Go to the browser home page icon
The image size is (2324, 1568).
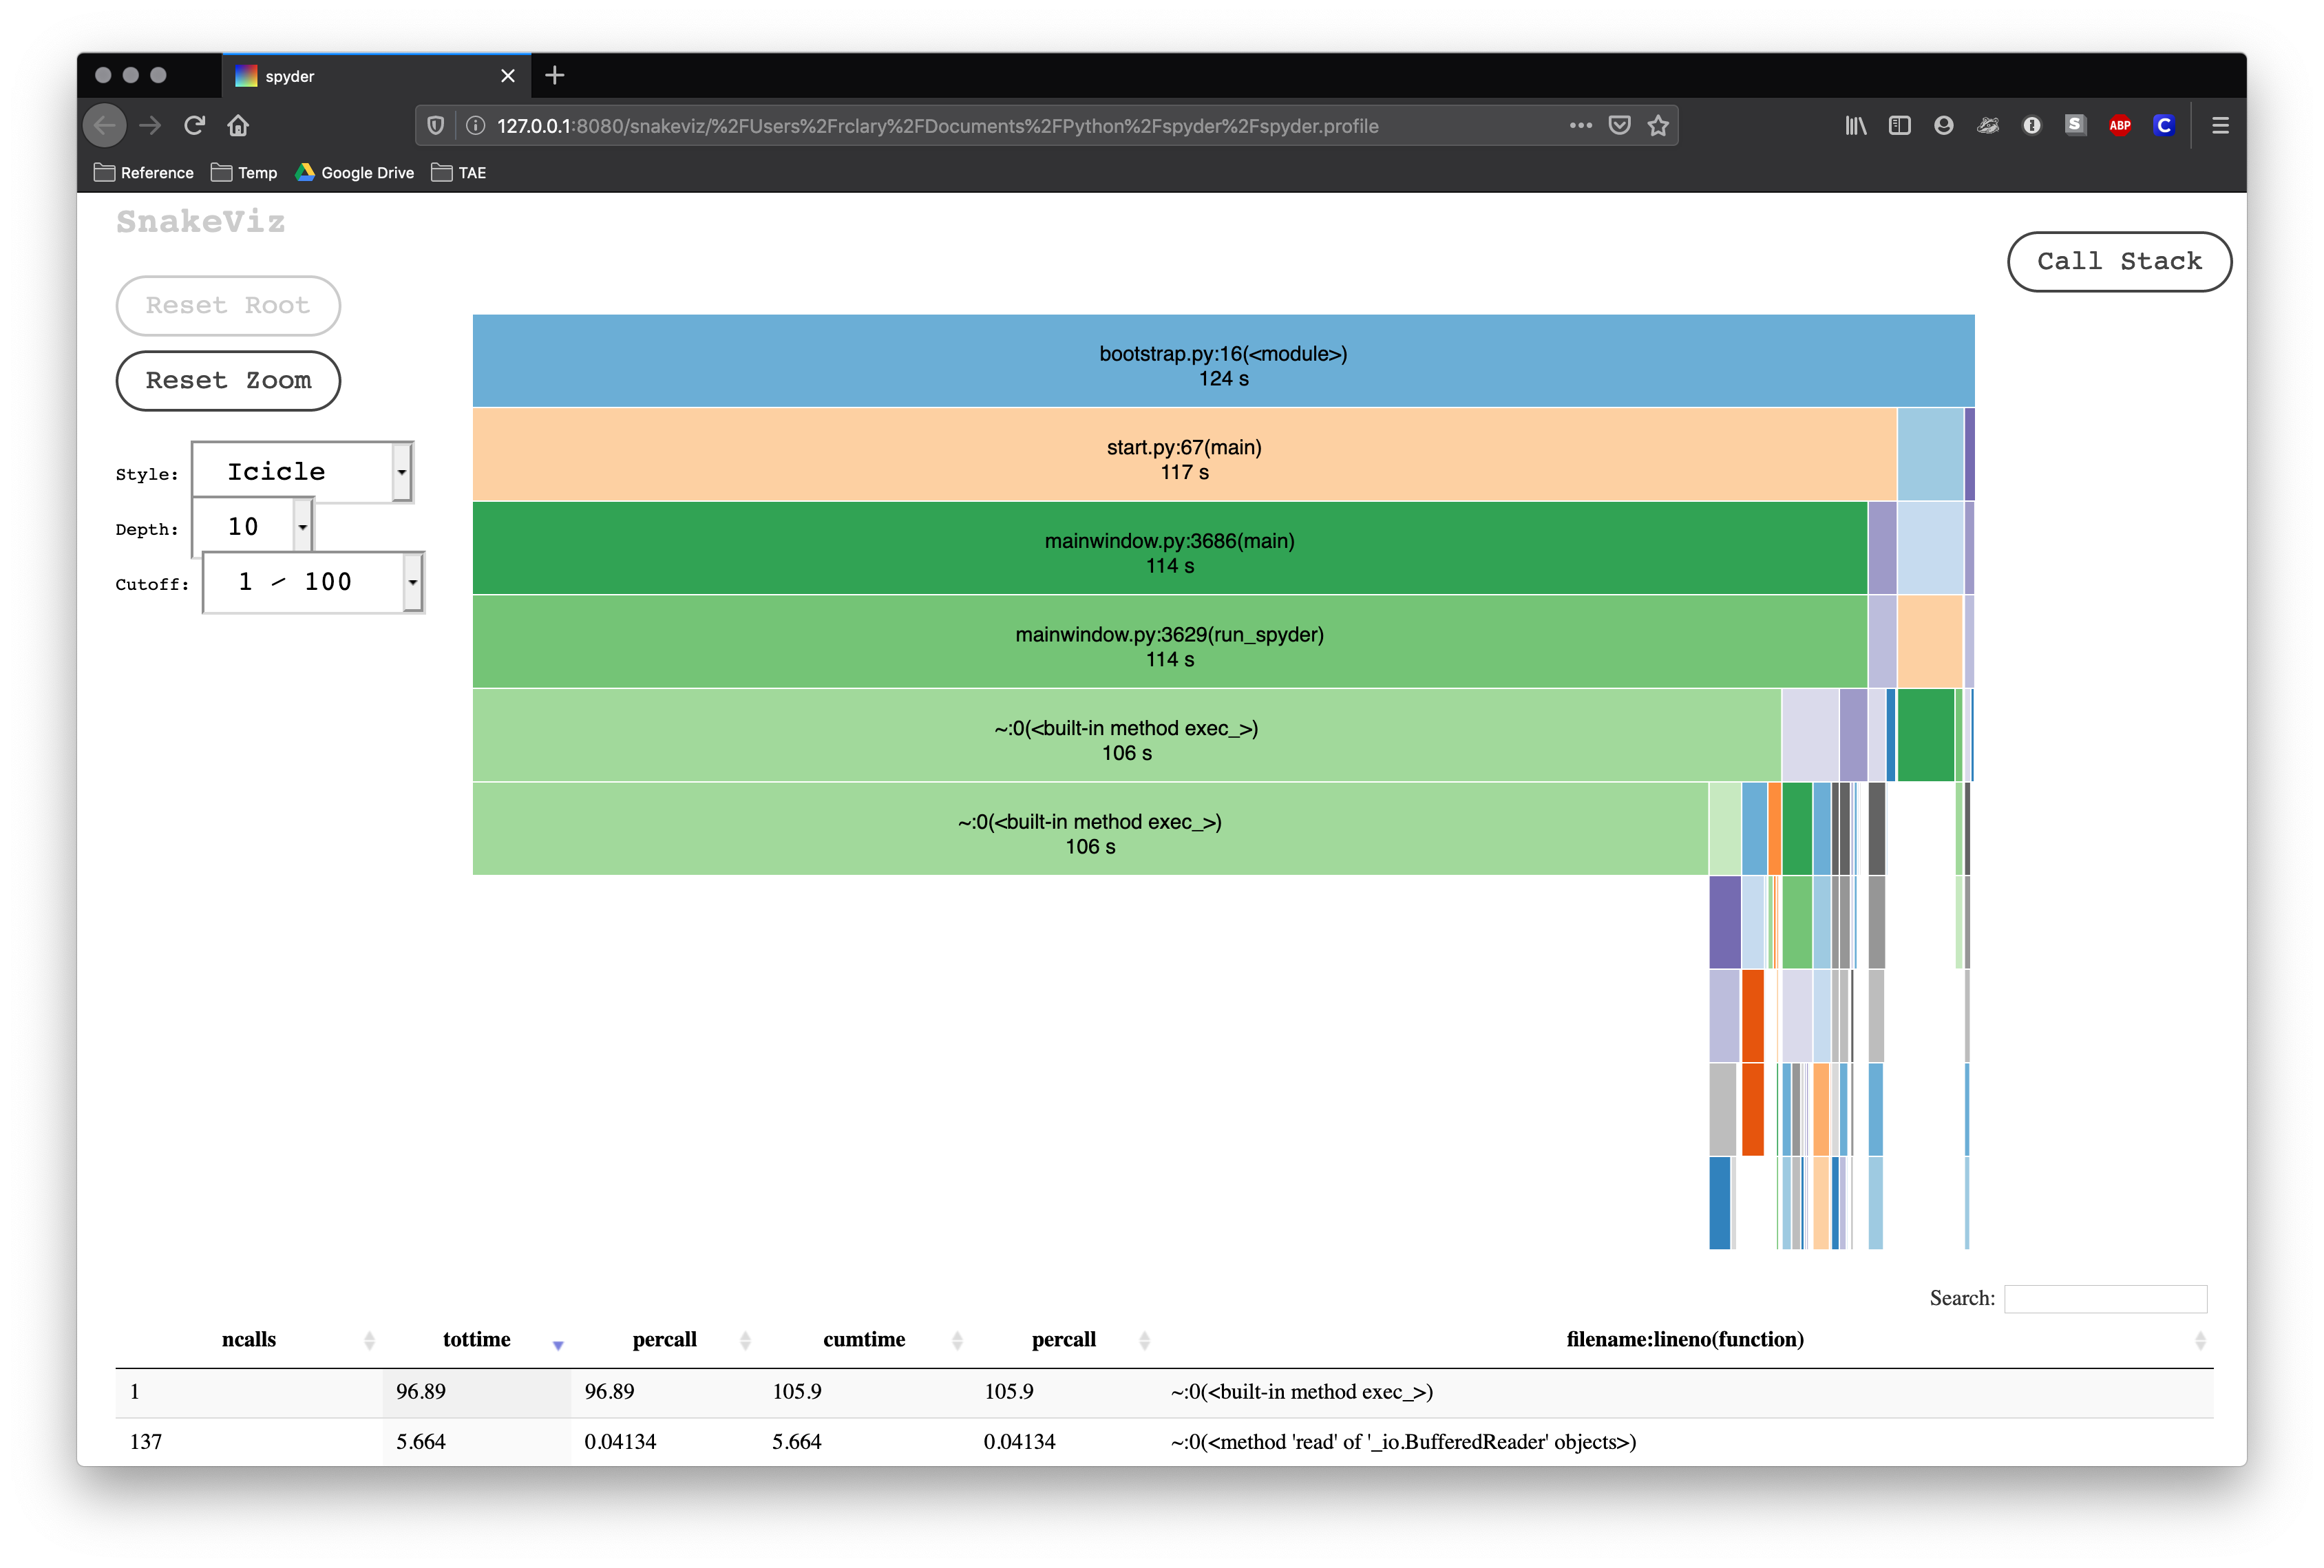pos(238,126)
